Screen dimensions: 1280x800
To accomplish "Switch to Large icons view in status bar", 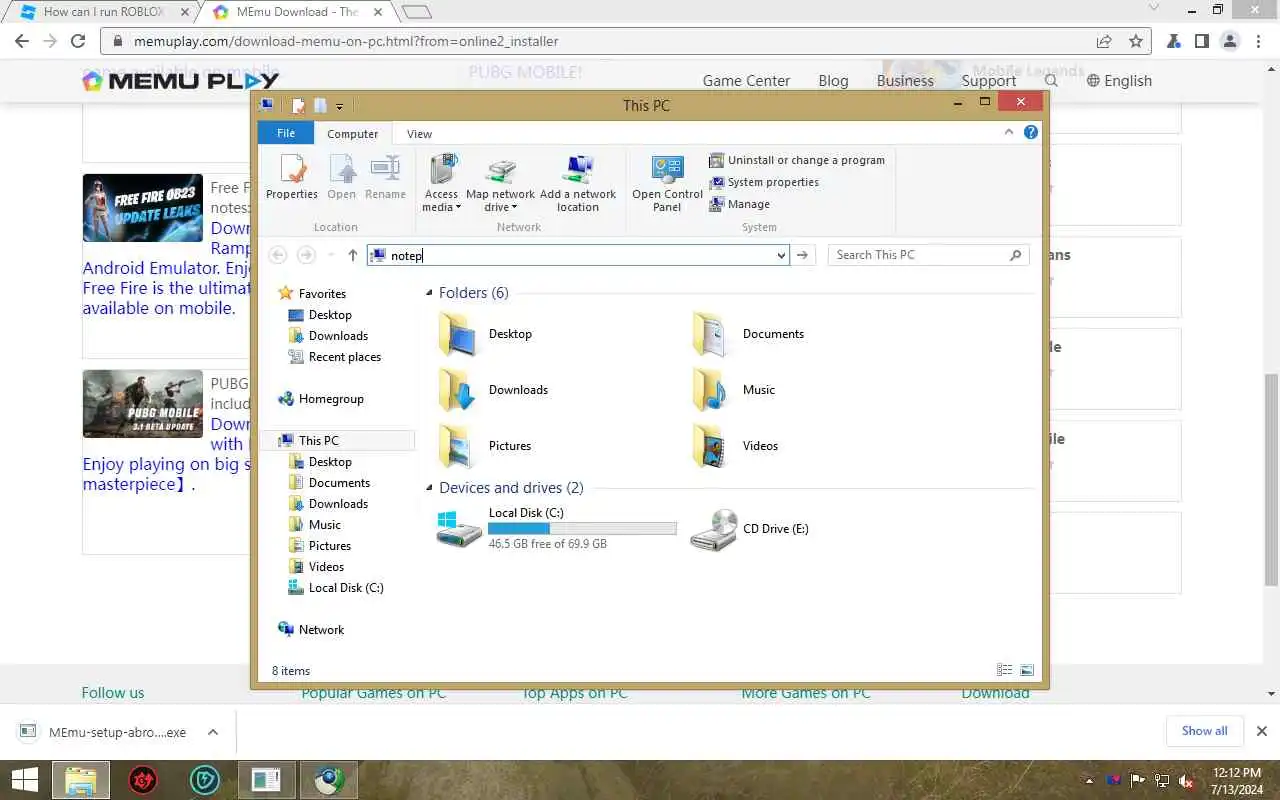I will pyautogui.click(x=1026, y=670).
